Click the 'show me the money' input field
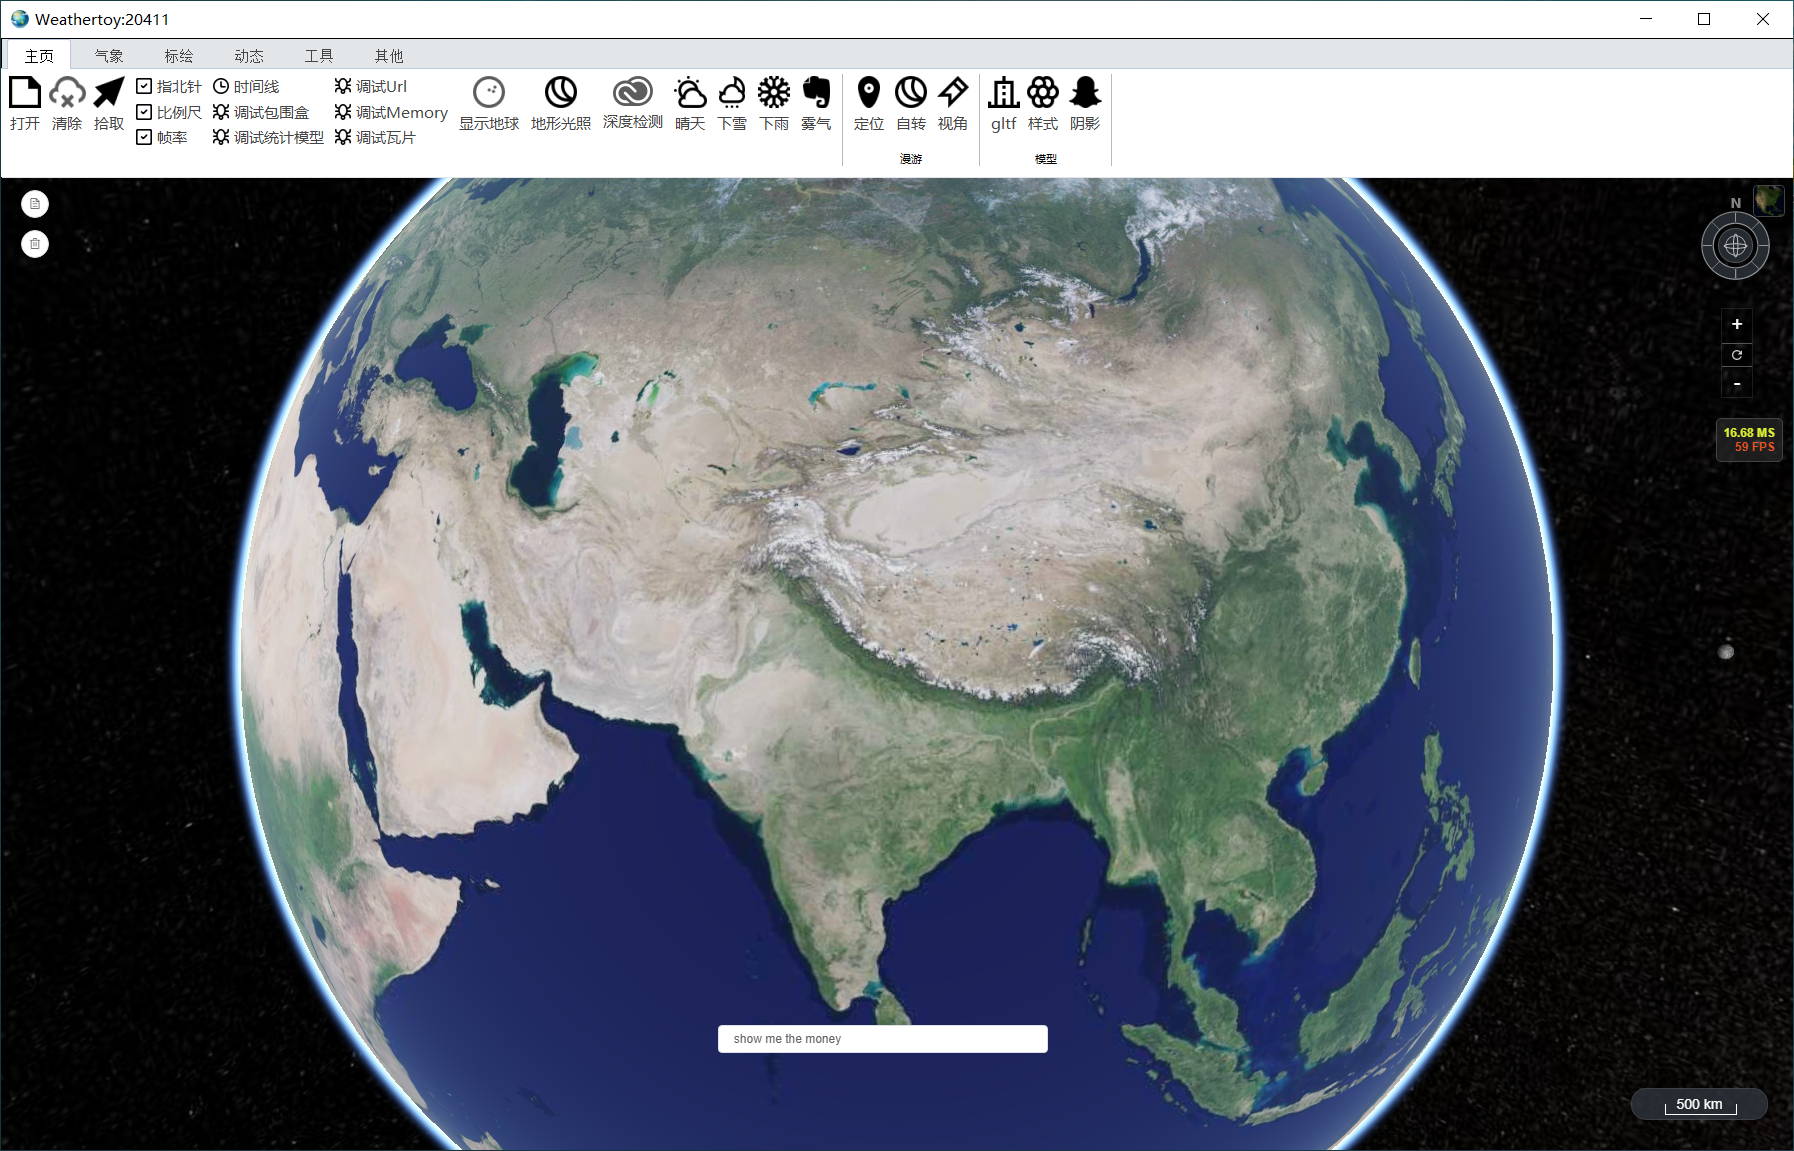This screenshot has height=1151, width=1794. (x=883, y=1039)
